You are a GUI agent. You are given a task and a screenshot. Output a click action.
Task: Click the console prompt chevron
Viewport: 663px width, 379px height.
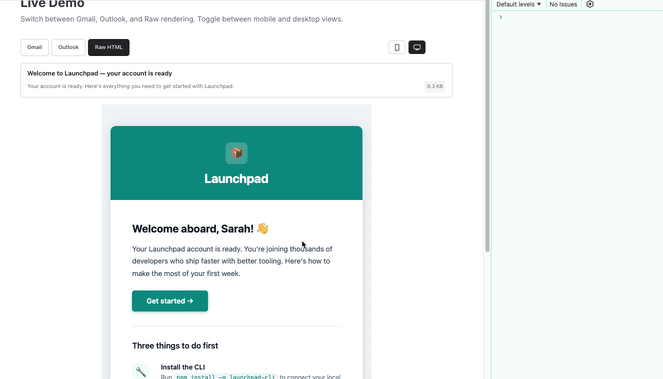coord(501,17)
